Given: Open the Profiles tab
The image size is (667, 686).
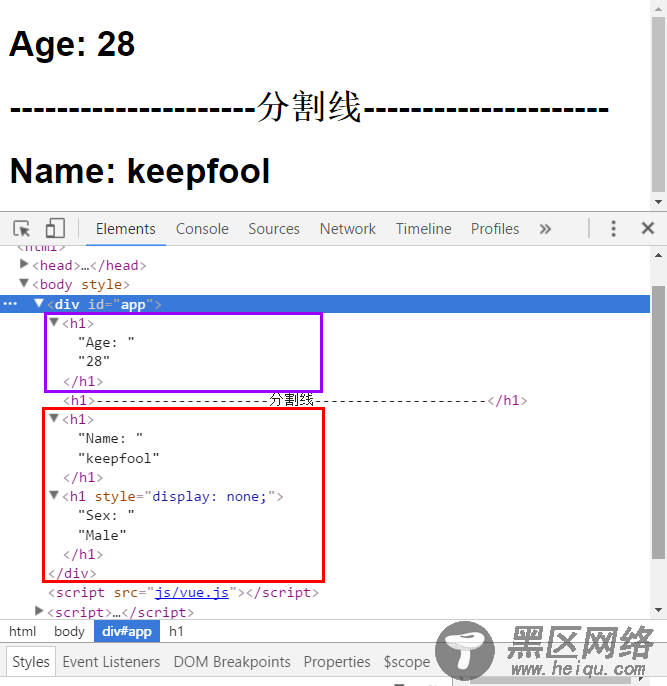Looking at the screenshot, I should tap(495, 229).
